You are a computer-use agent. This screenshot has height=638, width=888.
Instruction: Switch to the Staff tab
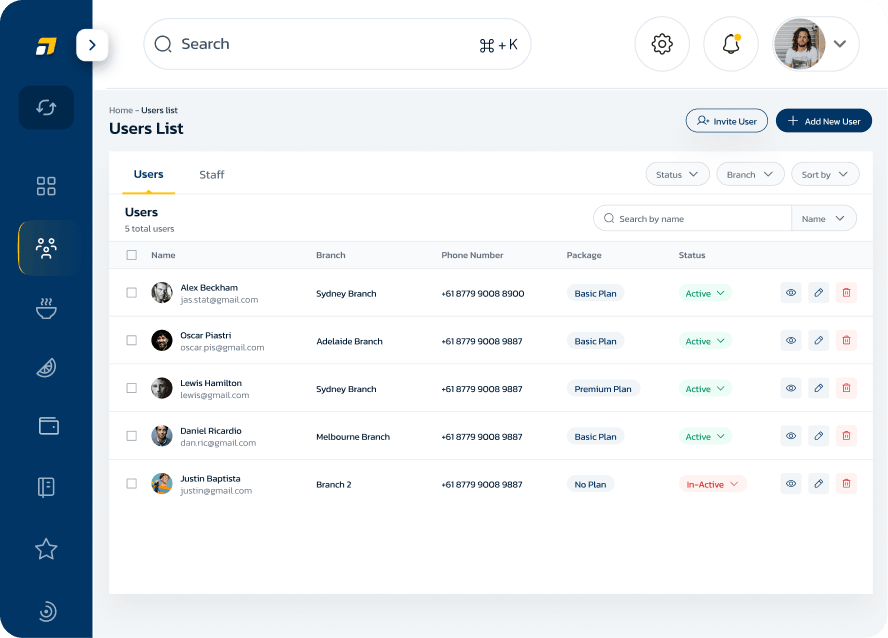click(x=211, y=175)
